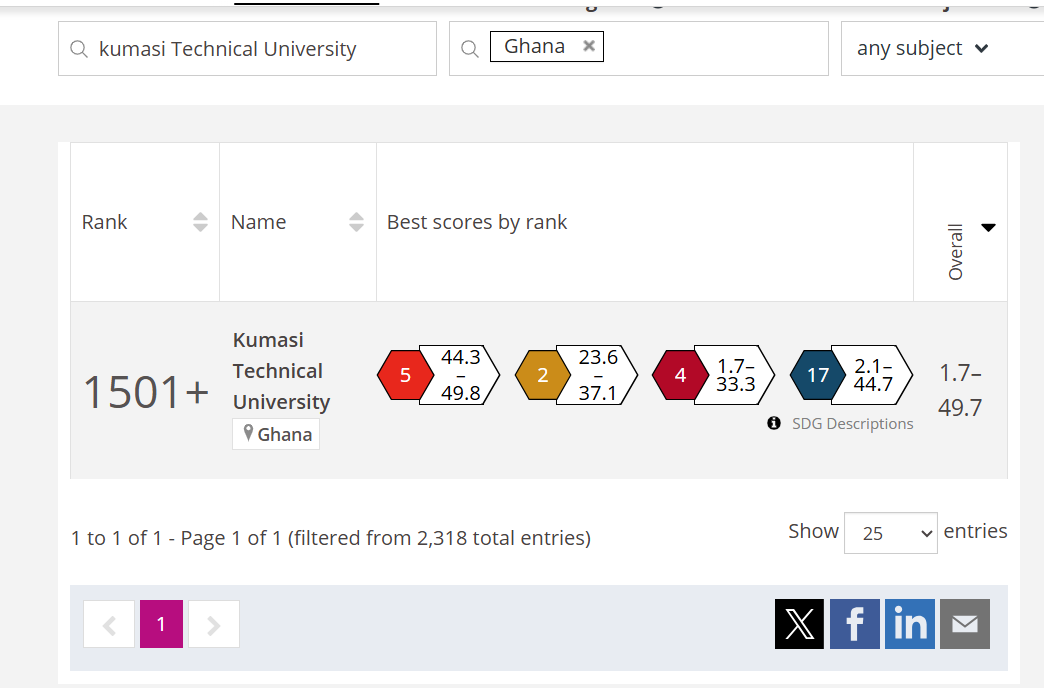Screen dimensions: 1044x688
Task: Open the Show entries count dropdown
Action: click(890, 533)
